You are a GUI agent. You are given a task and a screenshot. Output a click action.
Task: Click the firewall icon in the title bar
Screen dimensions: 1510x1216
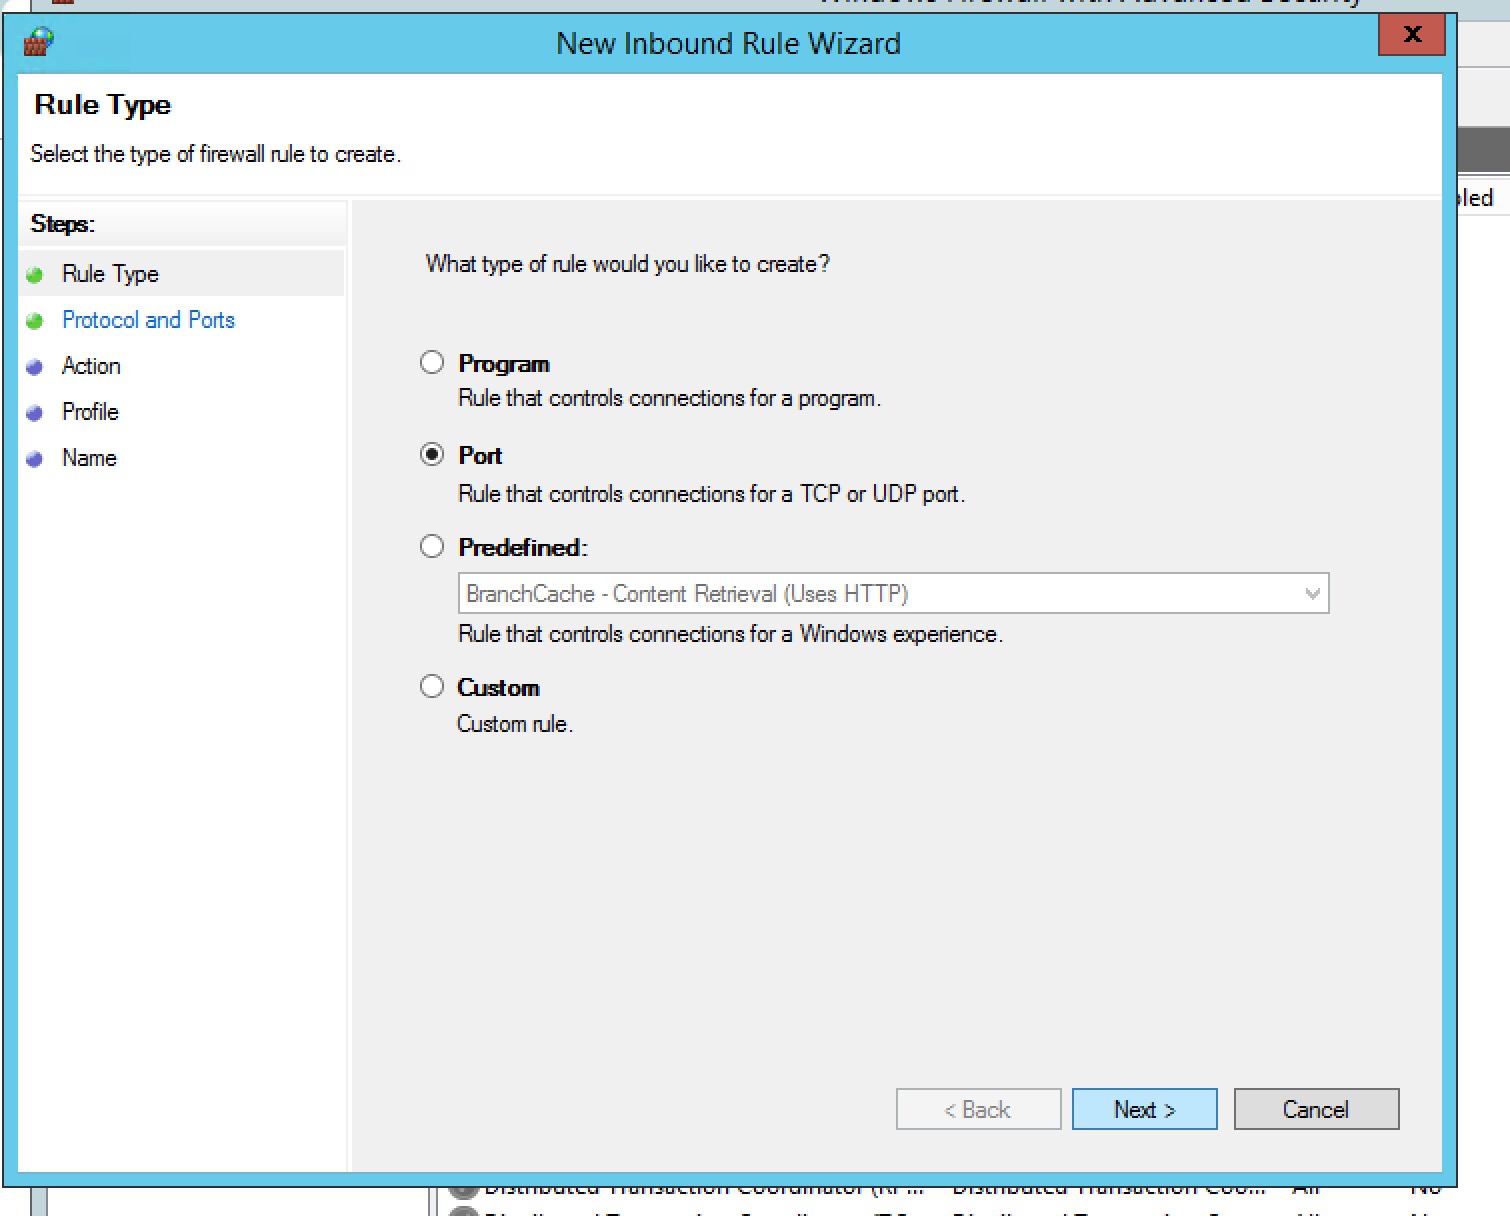click(38, 43)
